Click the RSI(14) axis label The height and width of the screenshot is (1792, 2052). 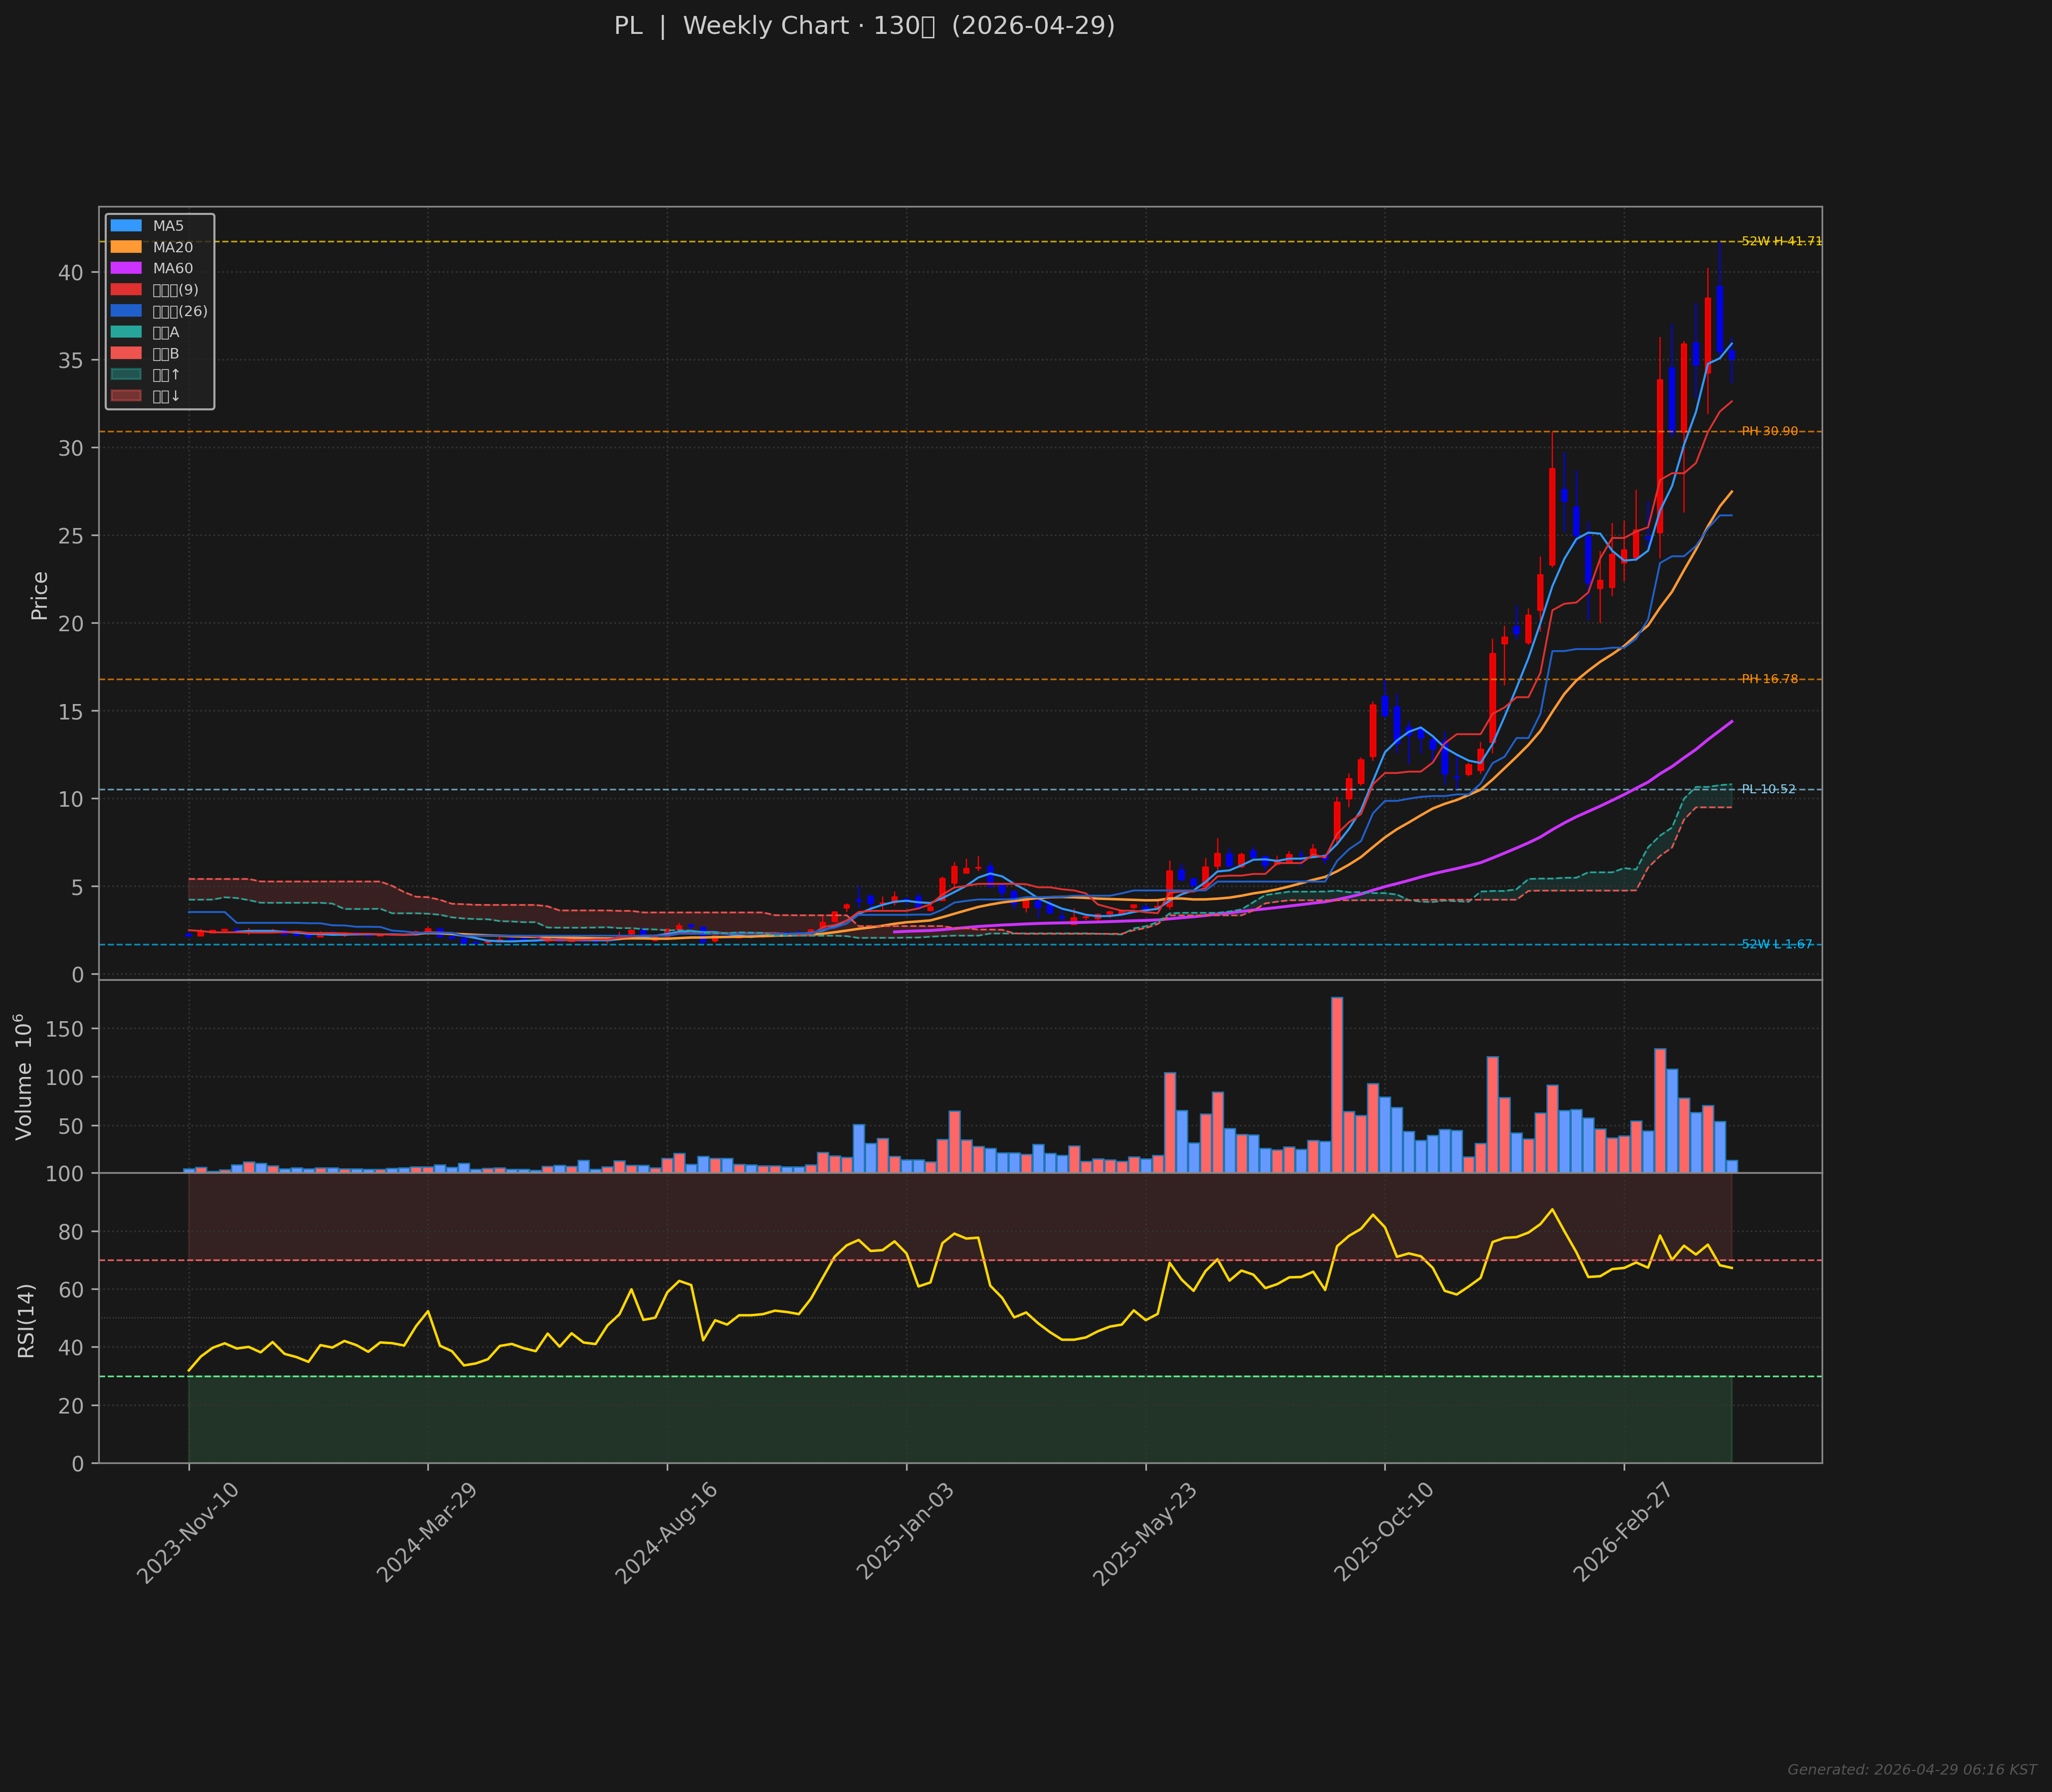pos(26,1320)
